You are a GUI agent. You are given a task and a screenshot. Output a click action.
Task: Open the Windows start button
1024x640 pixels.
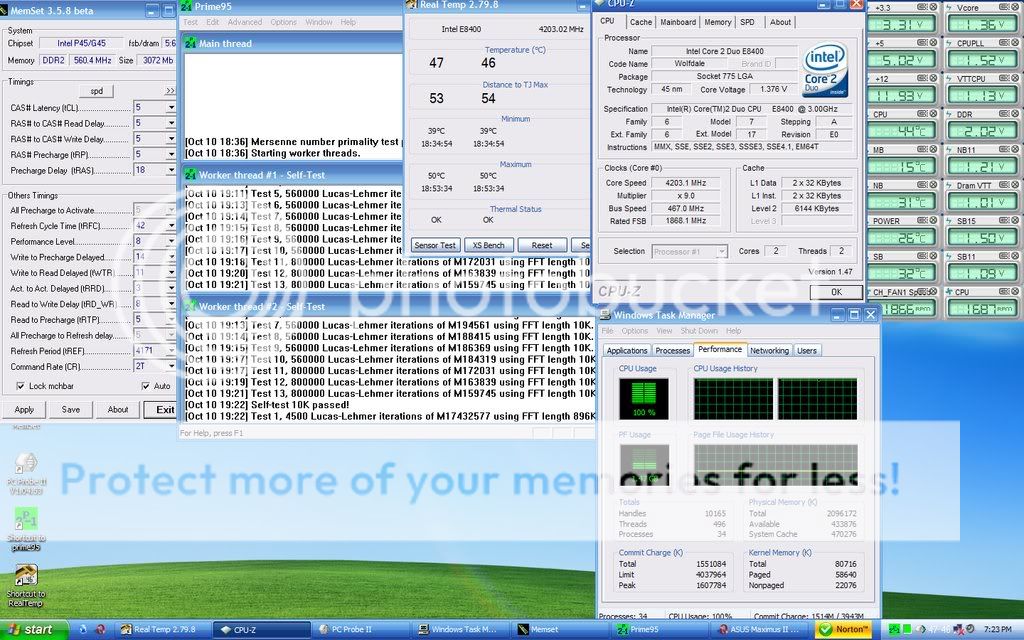pos(34,630)
